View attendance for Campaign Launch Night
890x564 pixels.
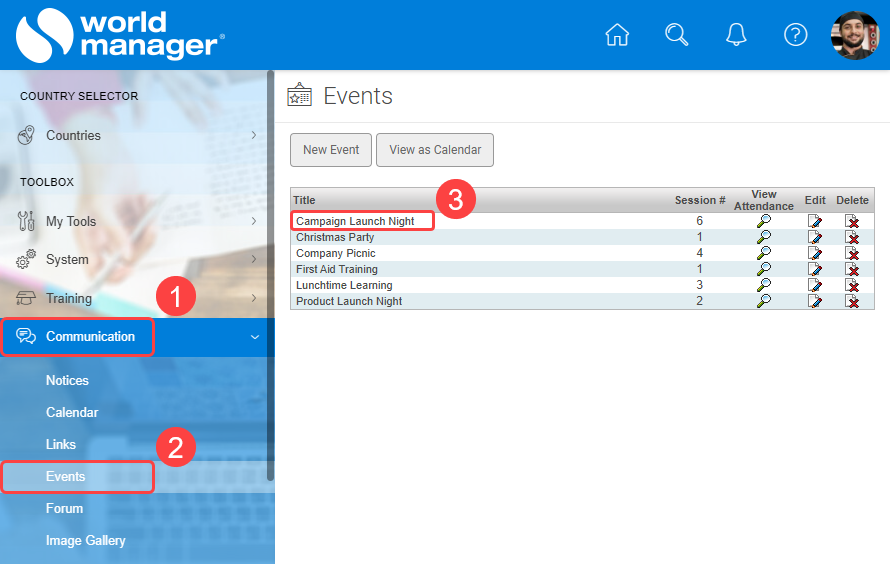click(x=763, y=221)
